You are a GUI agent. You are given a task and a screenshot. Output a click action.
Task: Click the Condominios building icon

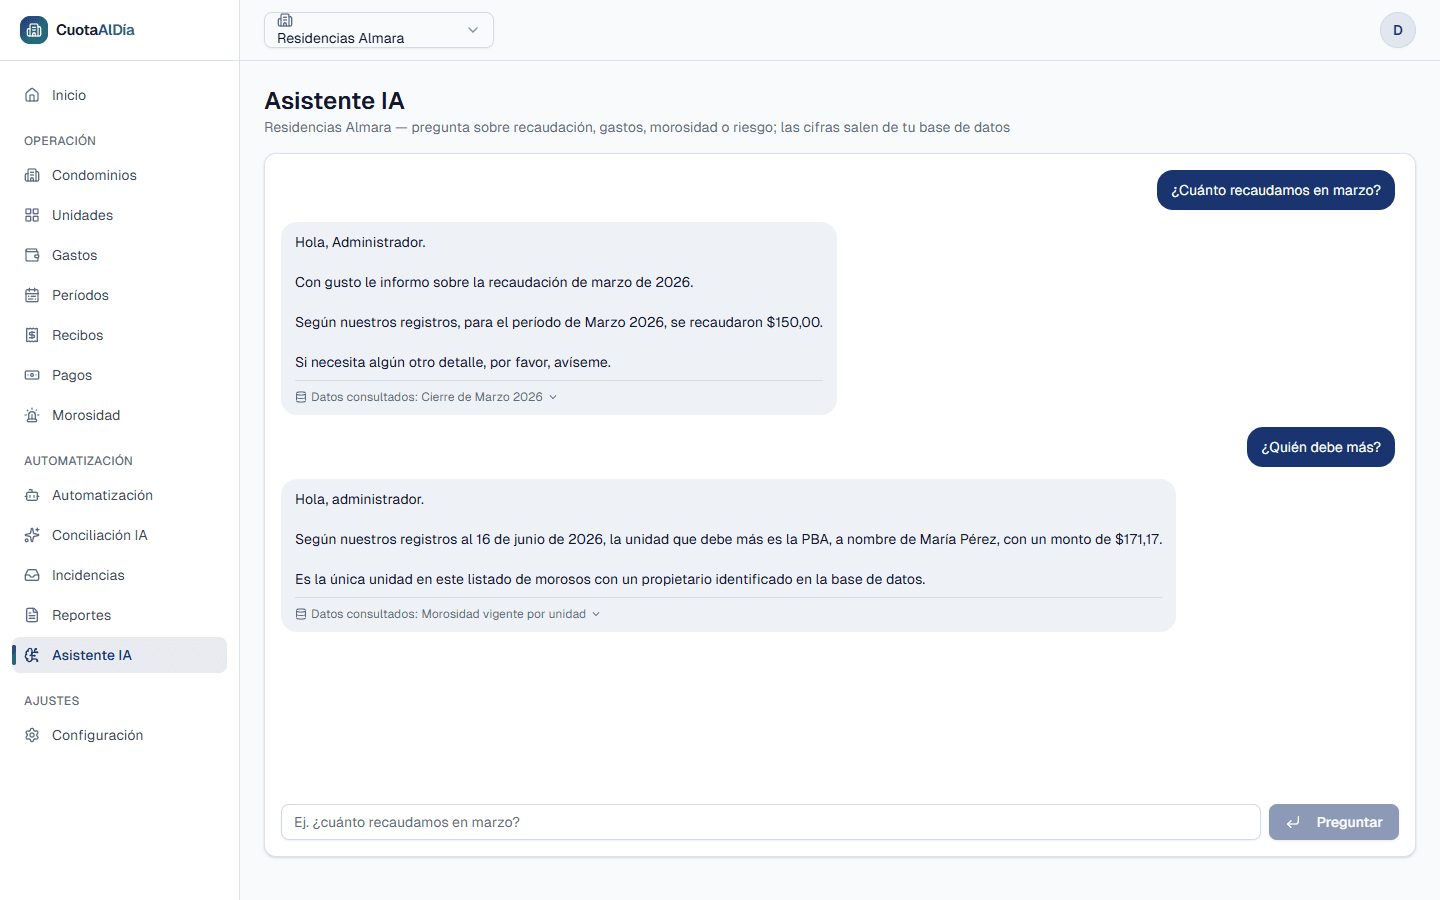[x=32, y=175]
